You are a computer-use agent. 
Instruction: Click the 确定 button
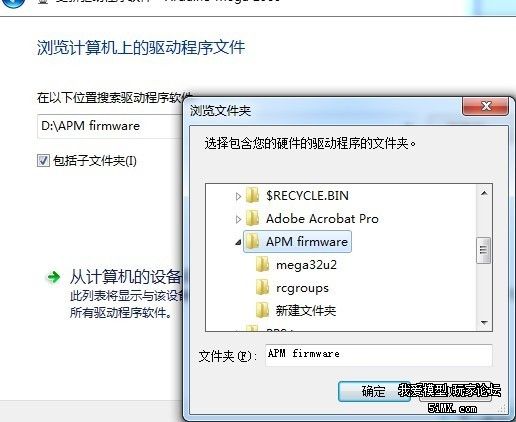pyautogui.click(x=374, y=391)
